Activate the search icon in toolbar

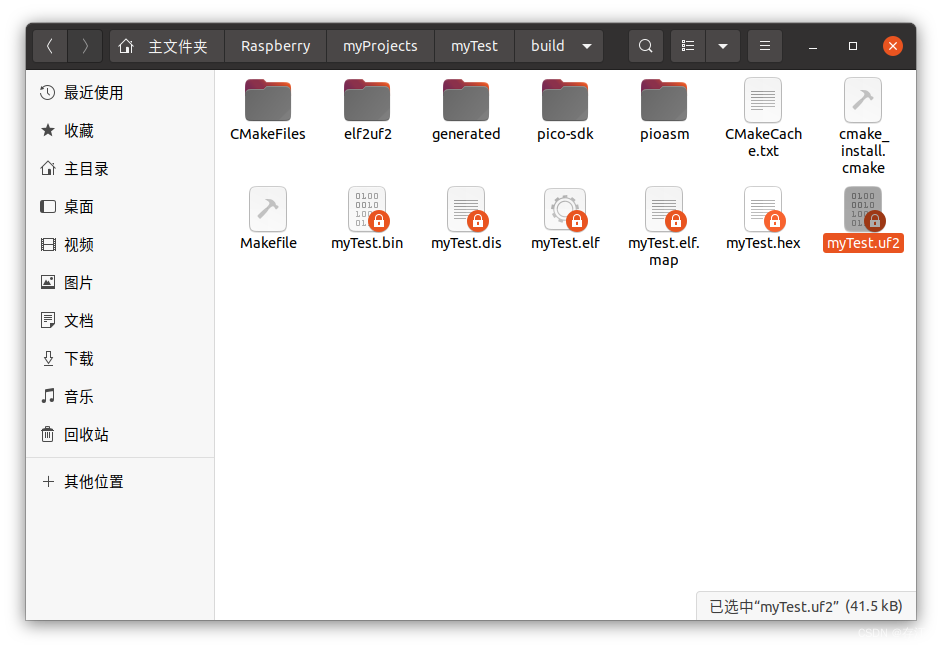(645, 45)
